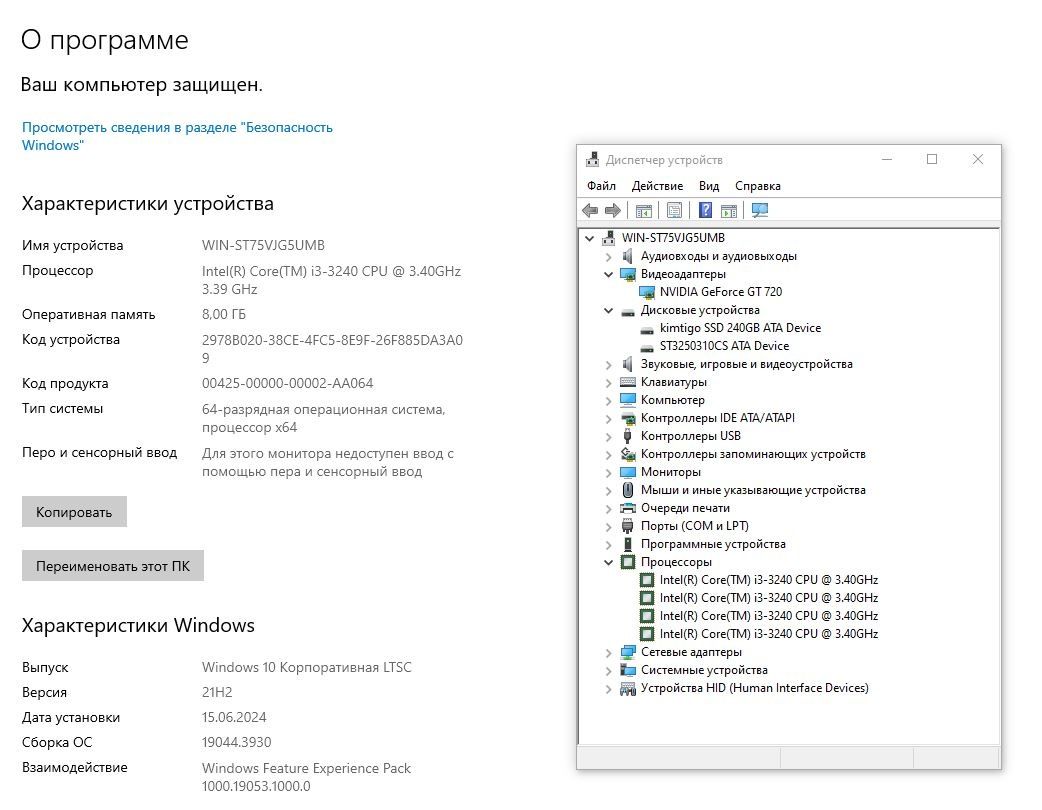Click the icon beside Устройства HID
Screen dimensions: 1042x810
tap(627, 688)
